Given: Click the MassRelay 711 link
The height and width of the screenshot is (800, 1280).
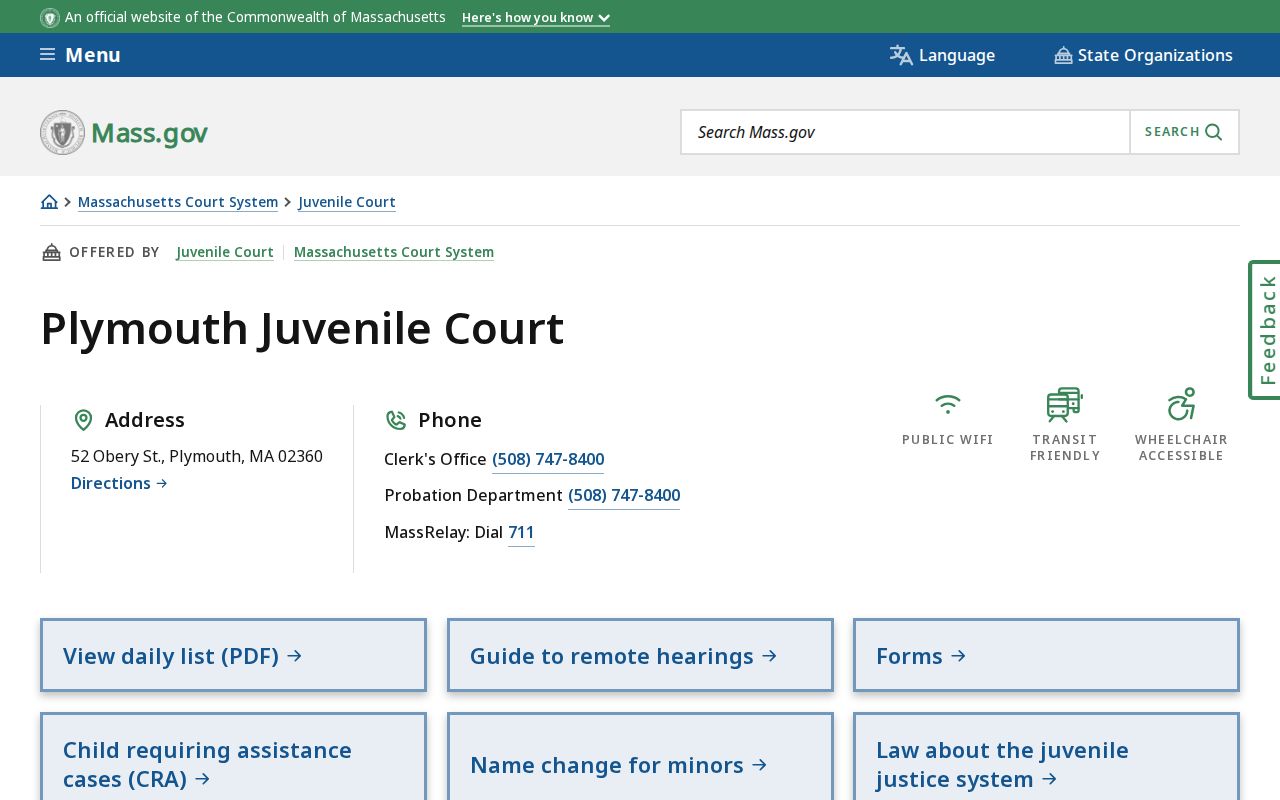Looking at the screenshot, I should (x=521, y=532).
